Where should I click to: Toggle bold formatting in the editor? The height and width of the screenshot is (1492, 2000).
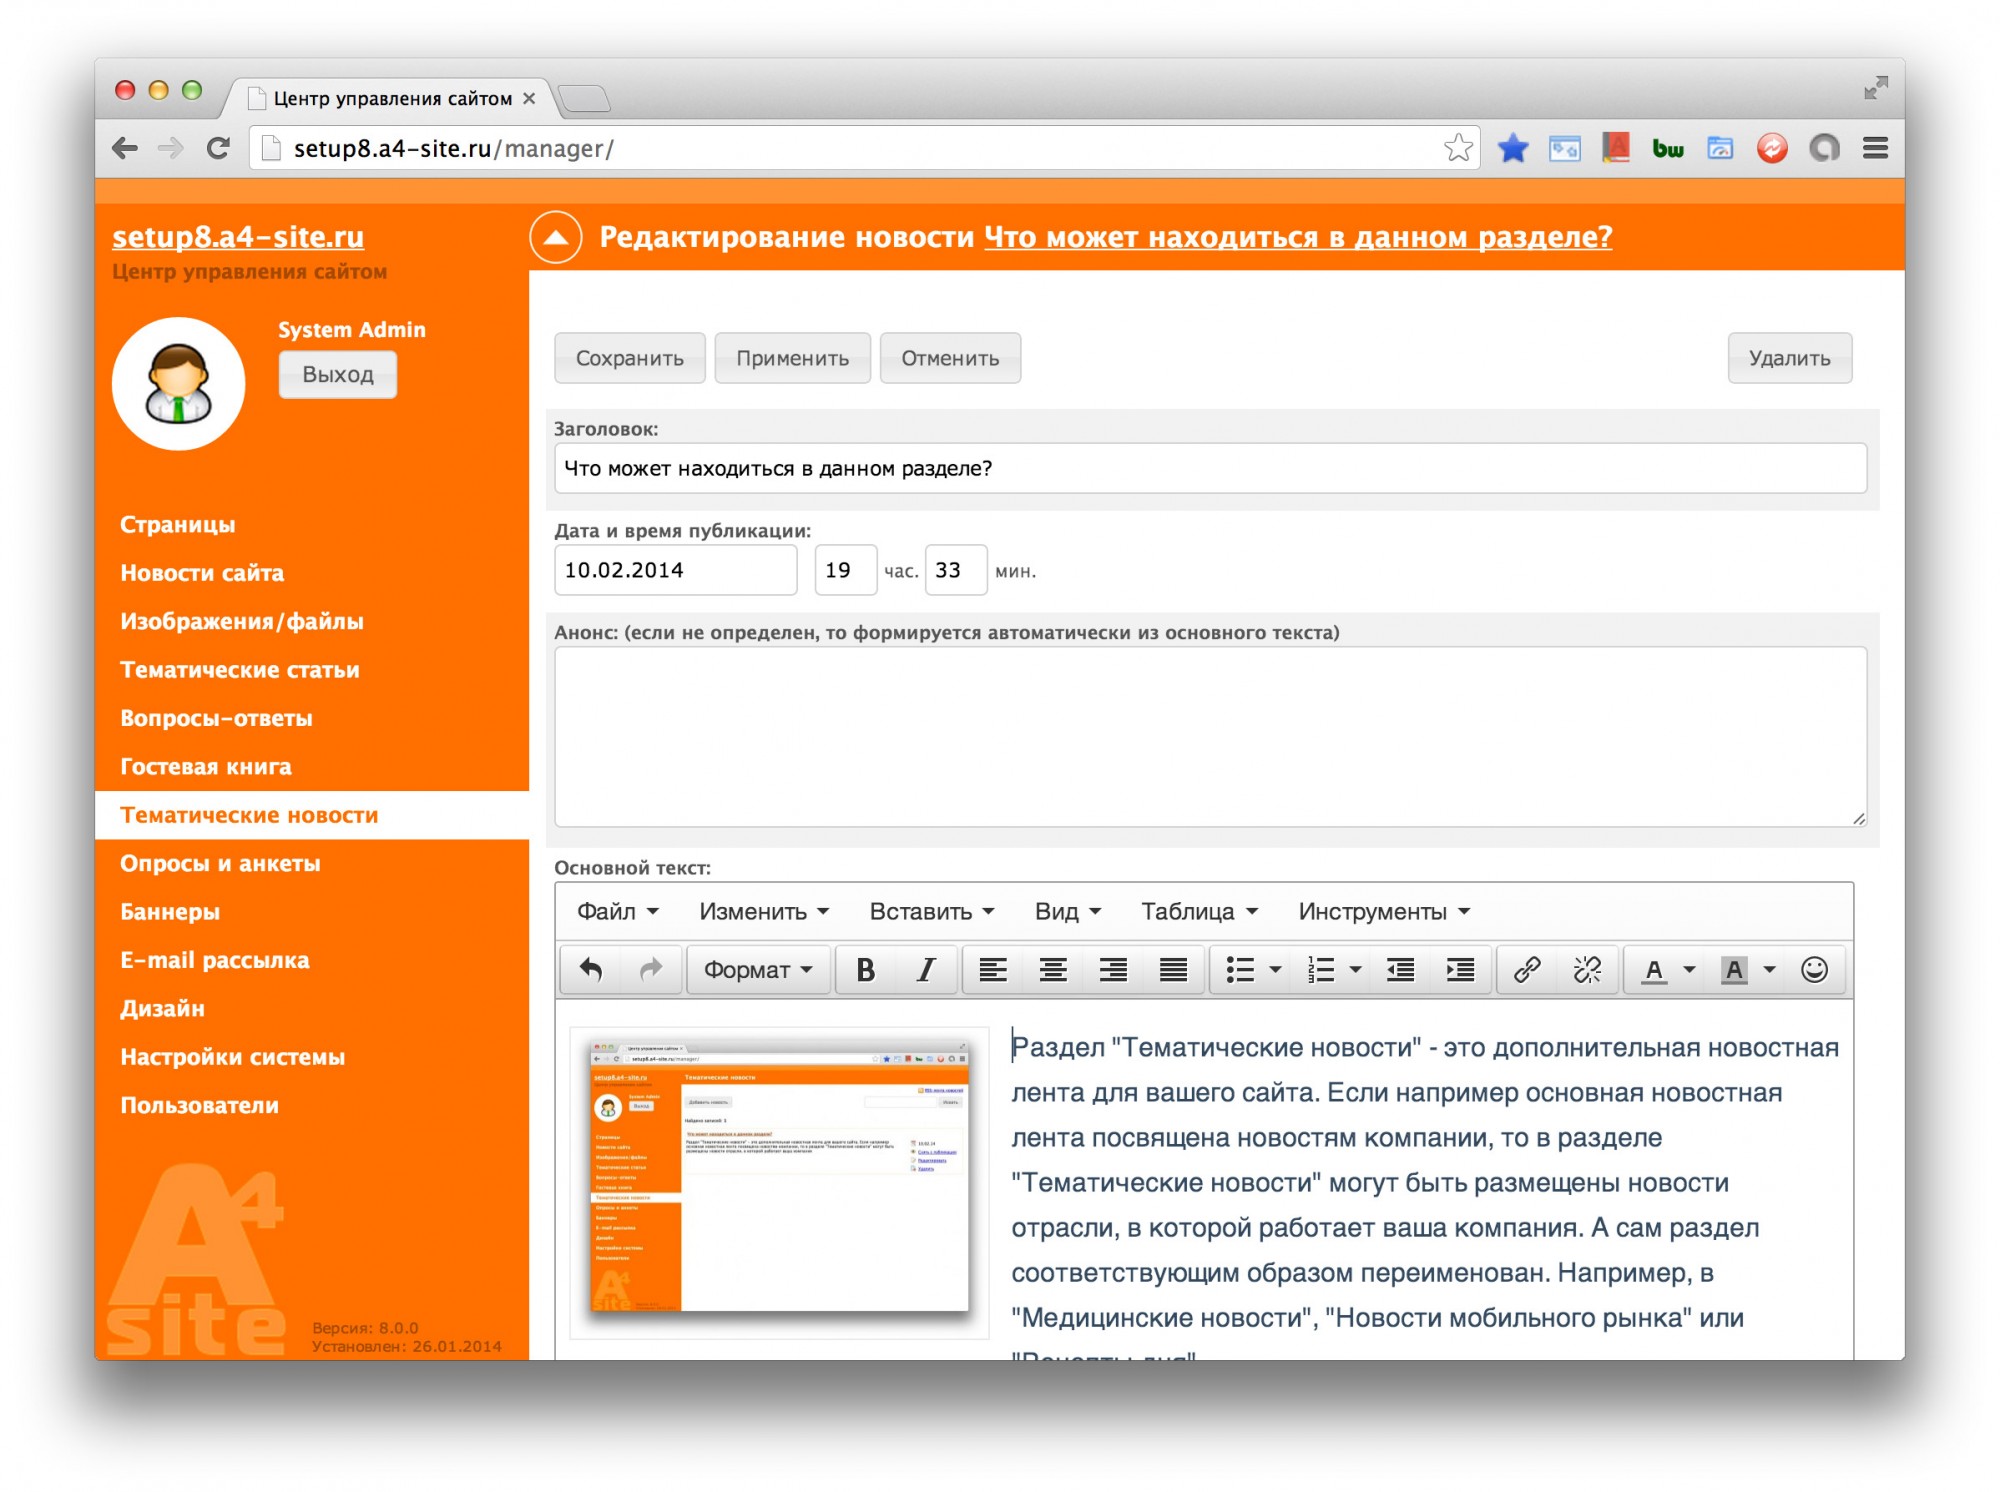point(865,969)
